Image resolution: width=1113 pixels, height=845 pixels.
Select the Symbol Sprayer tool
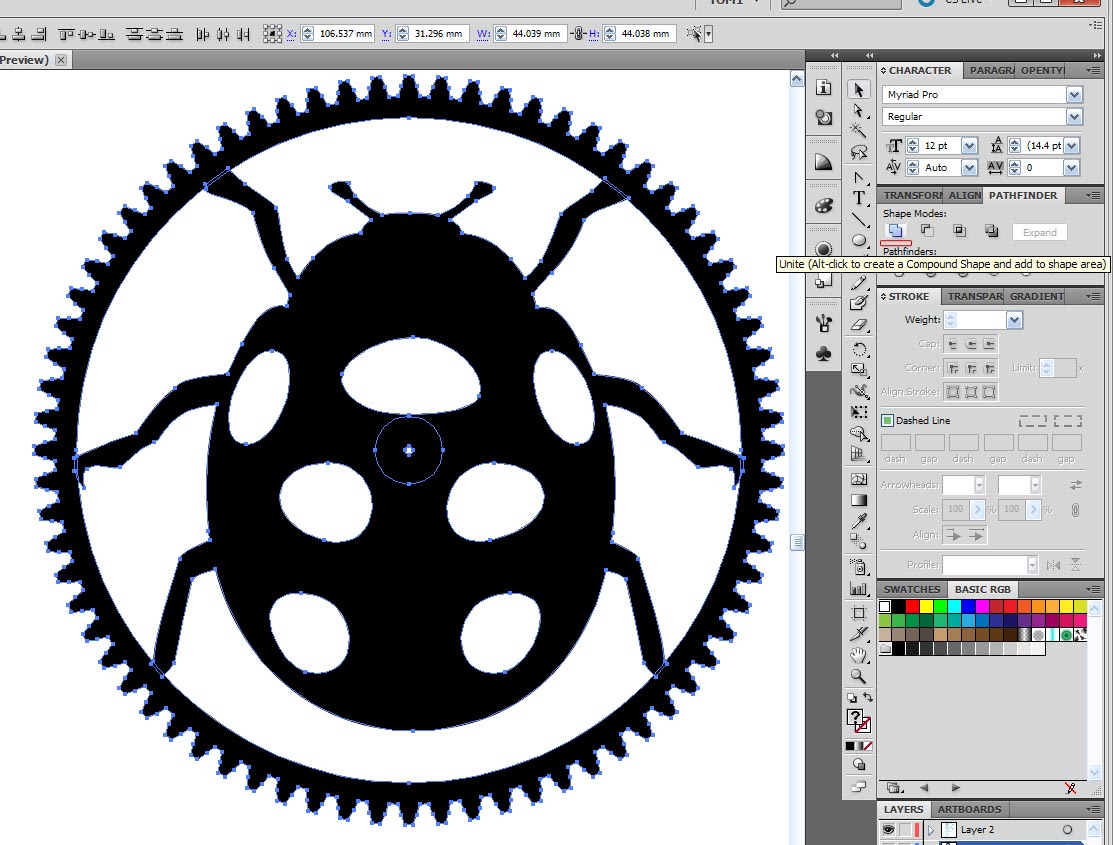pyautogui.click(x=859, y=567)
